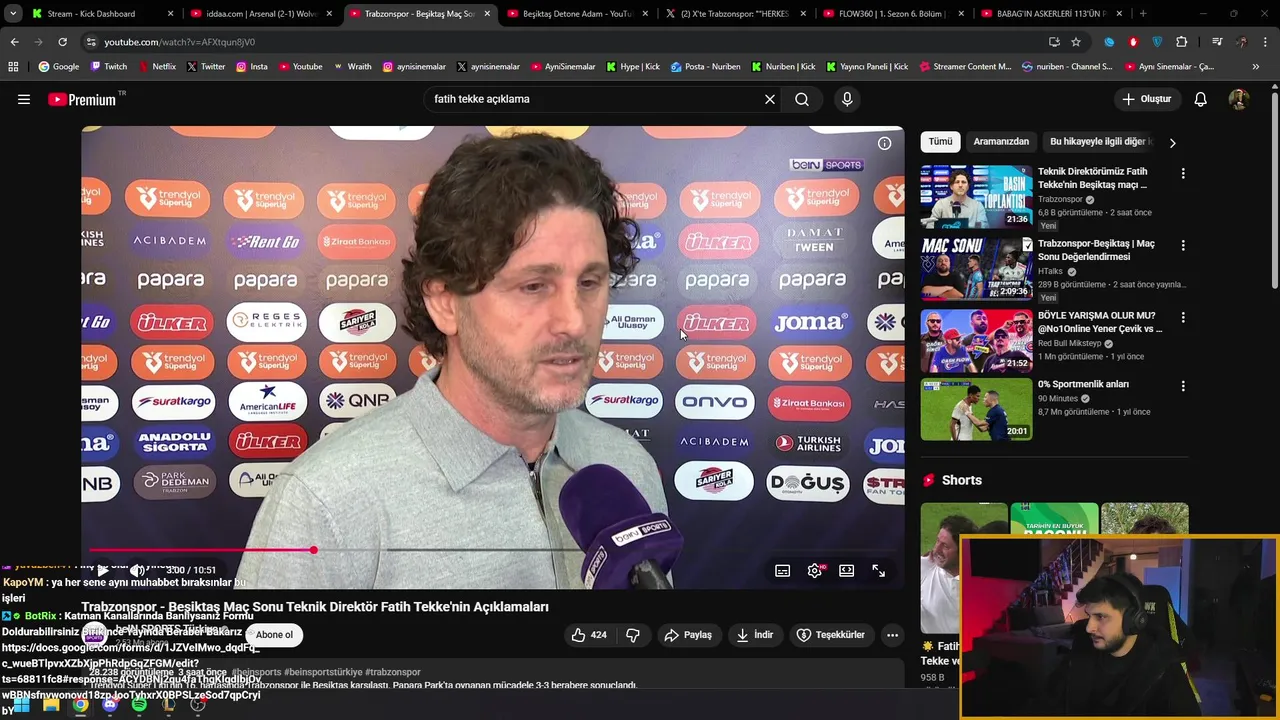This screenshot has width=1280, height=720.
Task: Play the paused video
Action: tap(102, 570)
